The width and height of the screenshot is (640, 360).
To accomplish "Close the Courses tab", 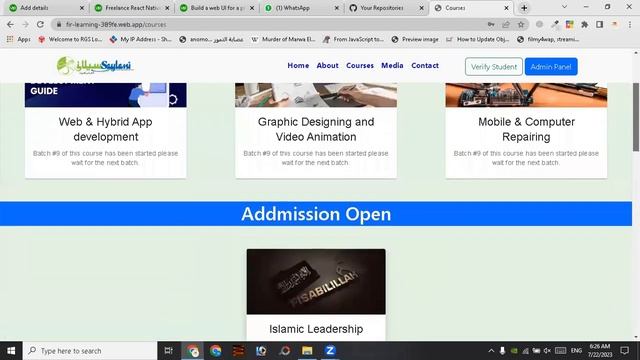I will tap(507, 8).
